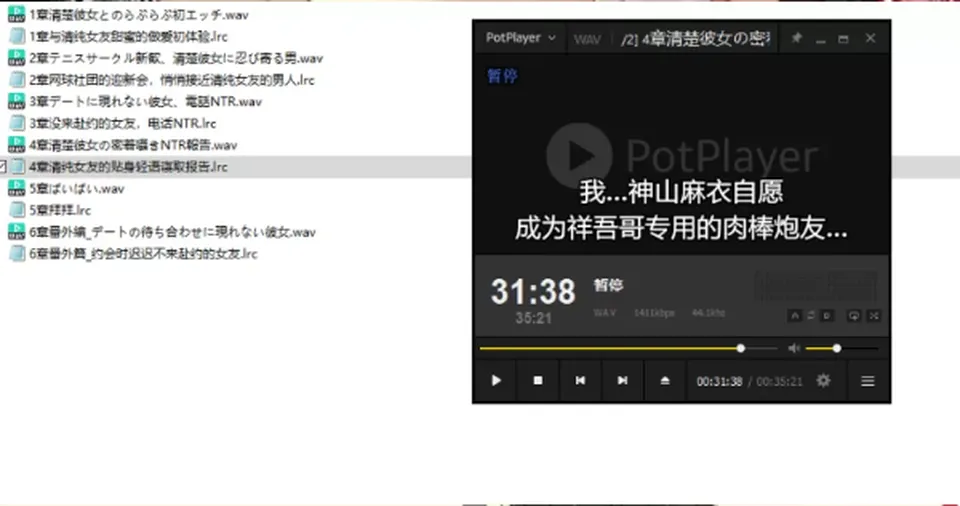Image resolution: width=960 pixels, height=506 pixels.
Task: Click the yellow seek bar in PotPlayer
Action: (x=628, y=349)
